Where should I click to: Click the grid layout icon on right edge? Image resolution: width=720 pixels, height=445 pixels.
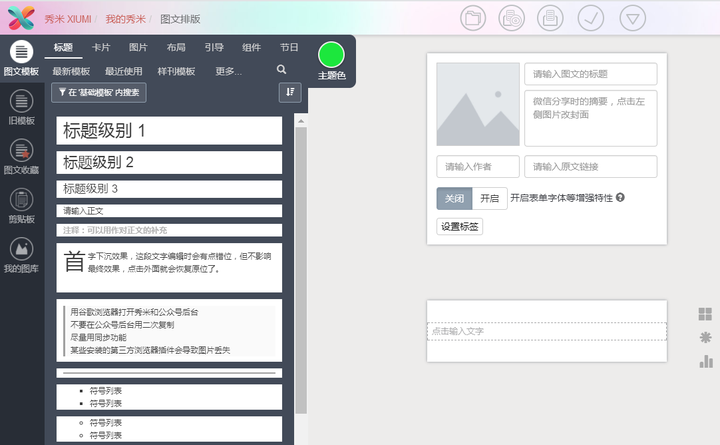(x=705, y=314)
